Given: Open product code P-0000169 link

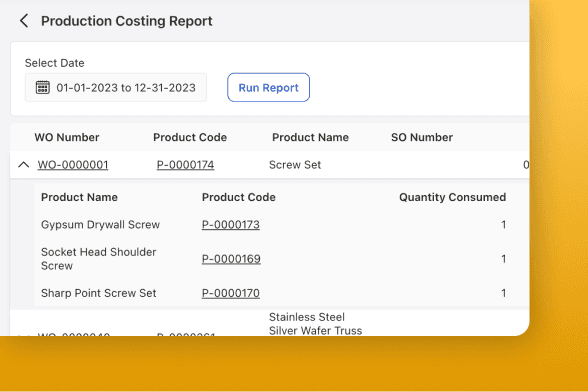Looking at the screenshot, I should click(231, 259).
